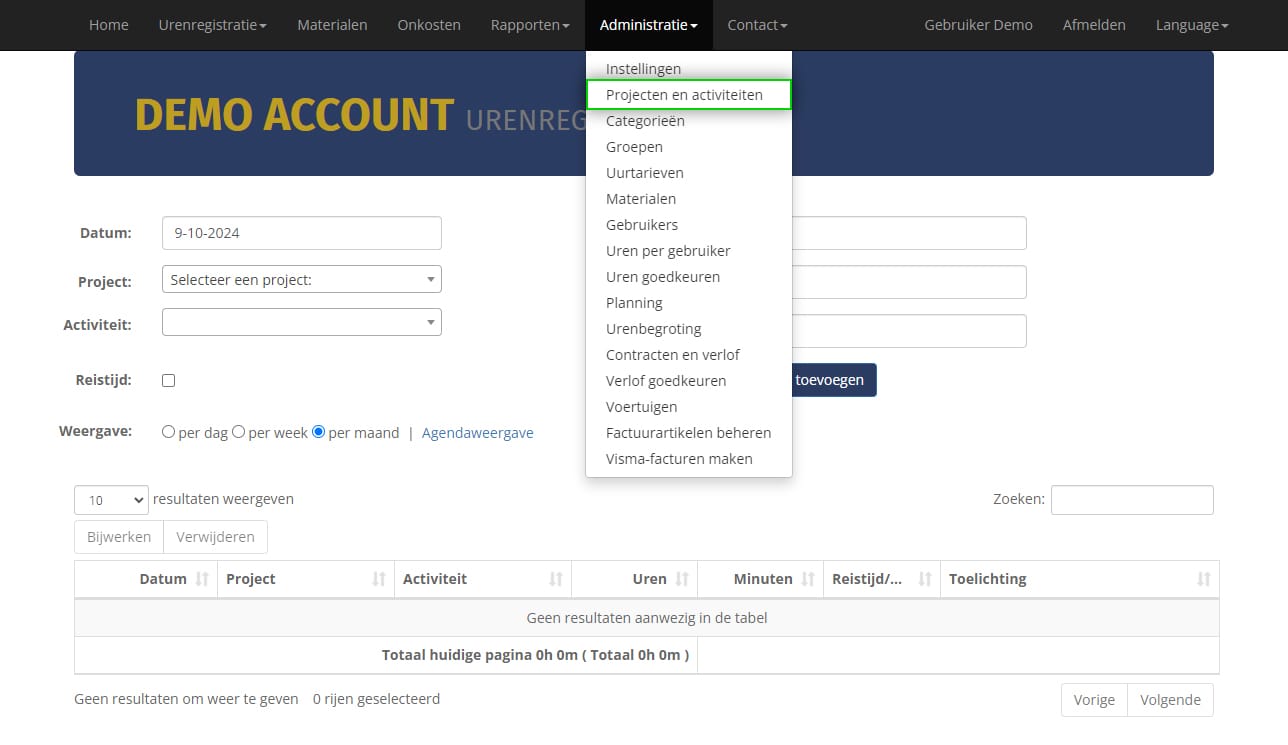Expand the Language menu in navbar
Screen dimensions: 1288x745
1191,25
